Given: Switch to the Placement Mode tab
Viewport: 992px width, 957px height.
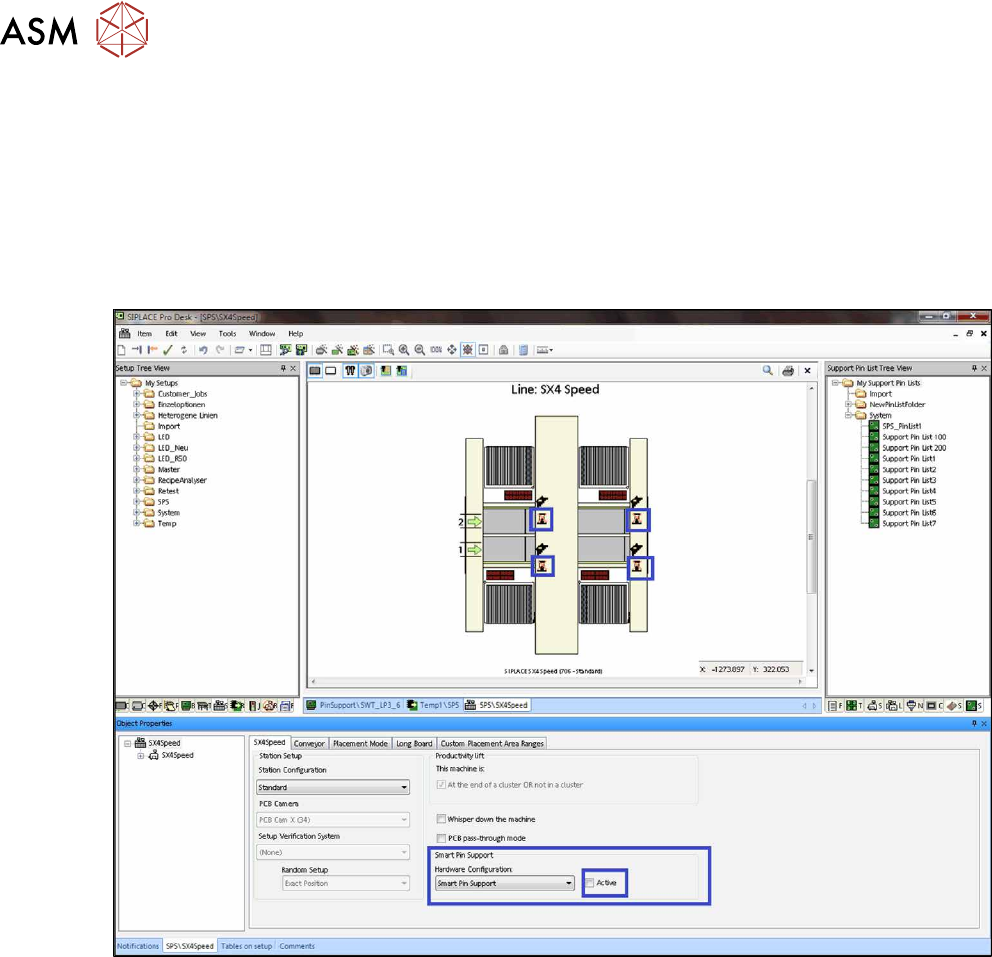Looking at the screenshot, I should 360,743.
